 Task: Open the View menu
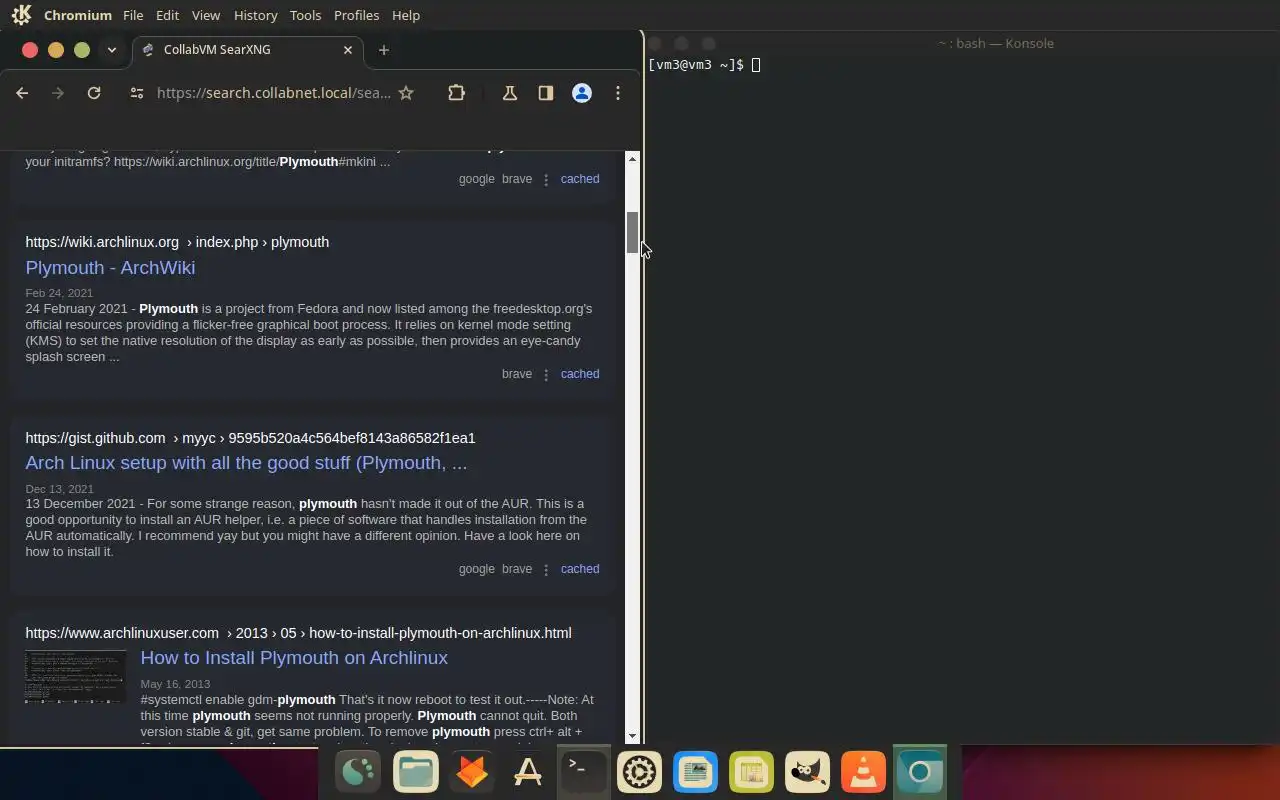(206, 15)
